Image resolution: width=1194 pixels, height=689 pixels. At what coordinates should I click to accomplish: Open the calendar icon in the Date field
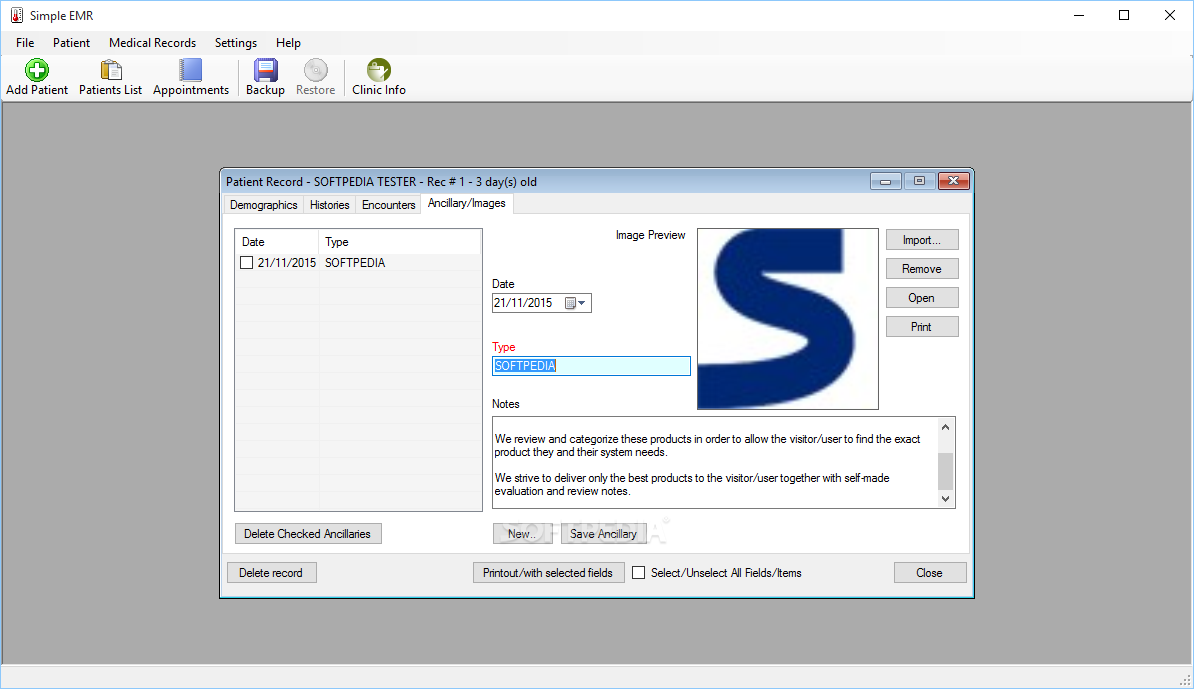(x=570, y=303)
